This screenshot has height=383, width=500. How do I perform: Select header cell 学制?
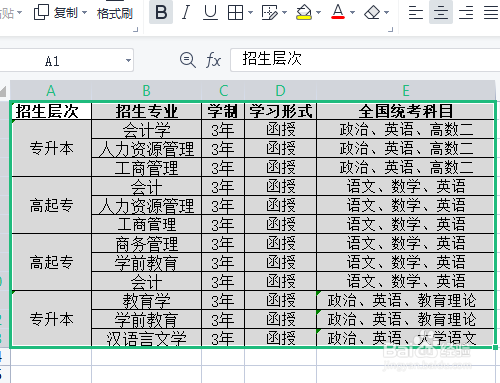click(x=223, y=111)
